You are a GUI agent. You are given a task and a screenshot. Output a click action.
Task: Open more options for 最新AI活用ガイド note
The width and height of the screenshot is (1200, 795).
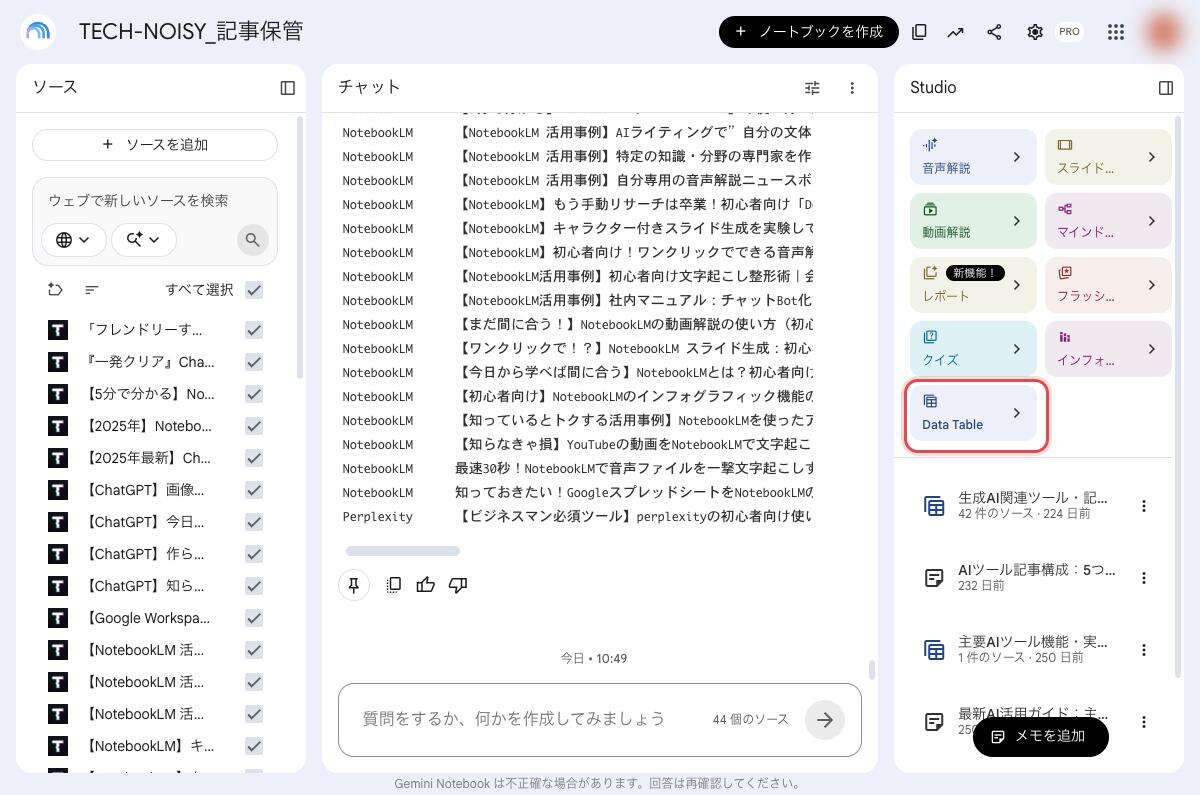pyautogui.click(x=1144, y=722)
